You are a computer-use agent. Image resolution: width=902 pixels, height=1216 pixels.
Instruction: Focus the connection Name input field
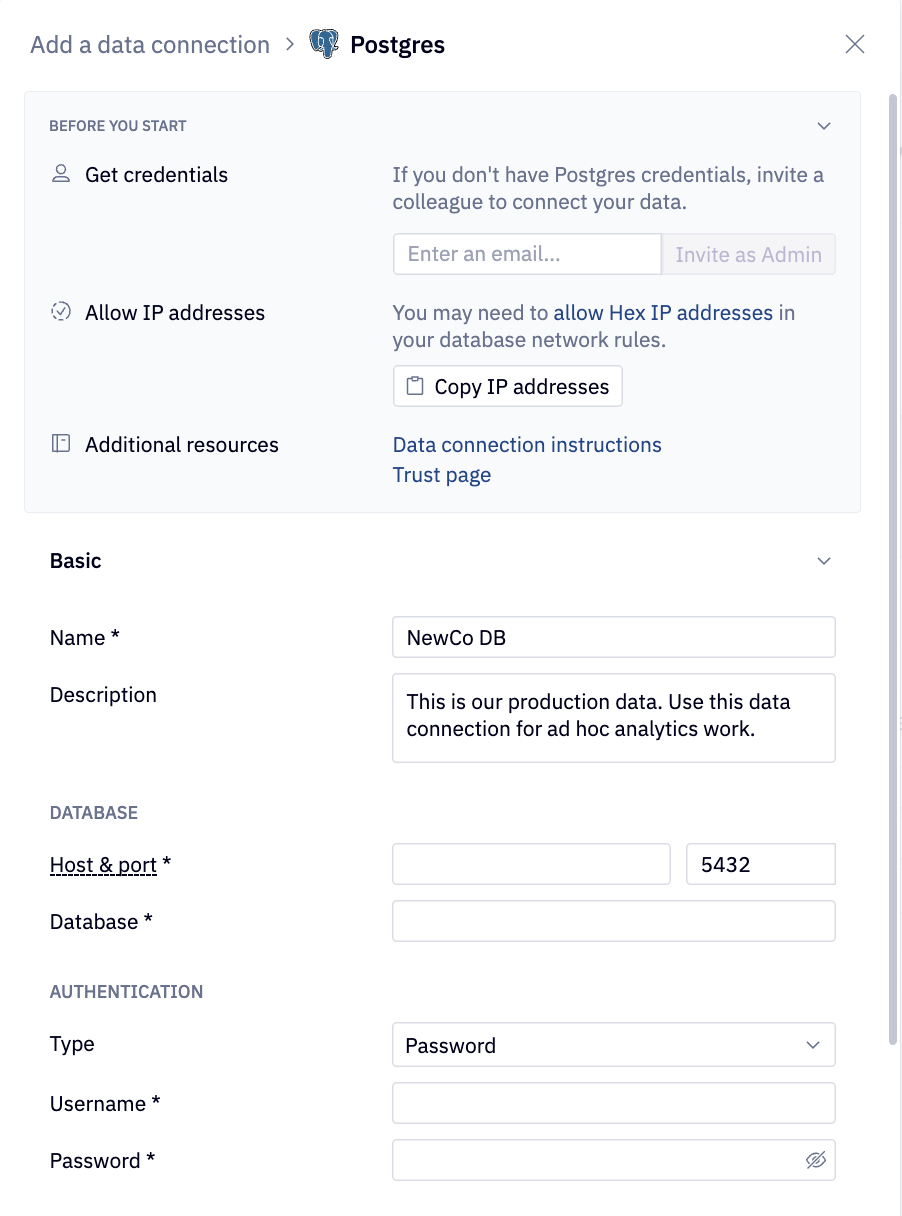(x=613, y=637)
